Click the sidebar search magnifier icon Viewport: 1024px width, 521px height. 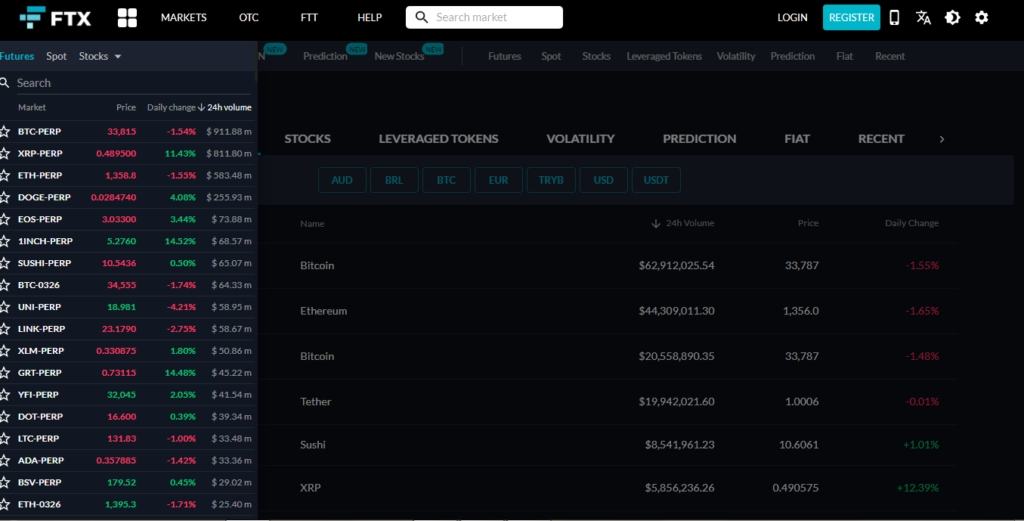(x=5, y=83)
